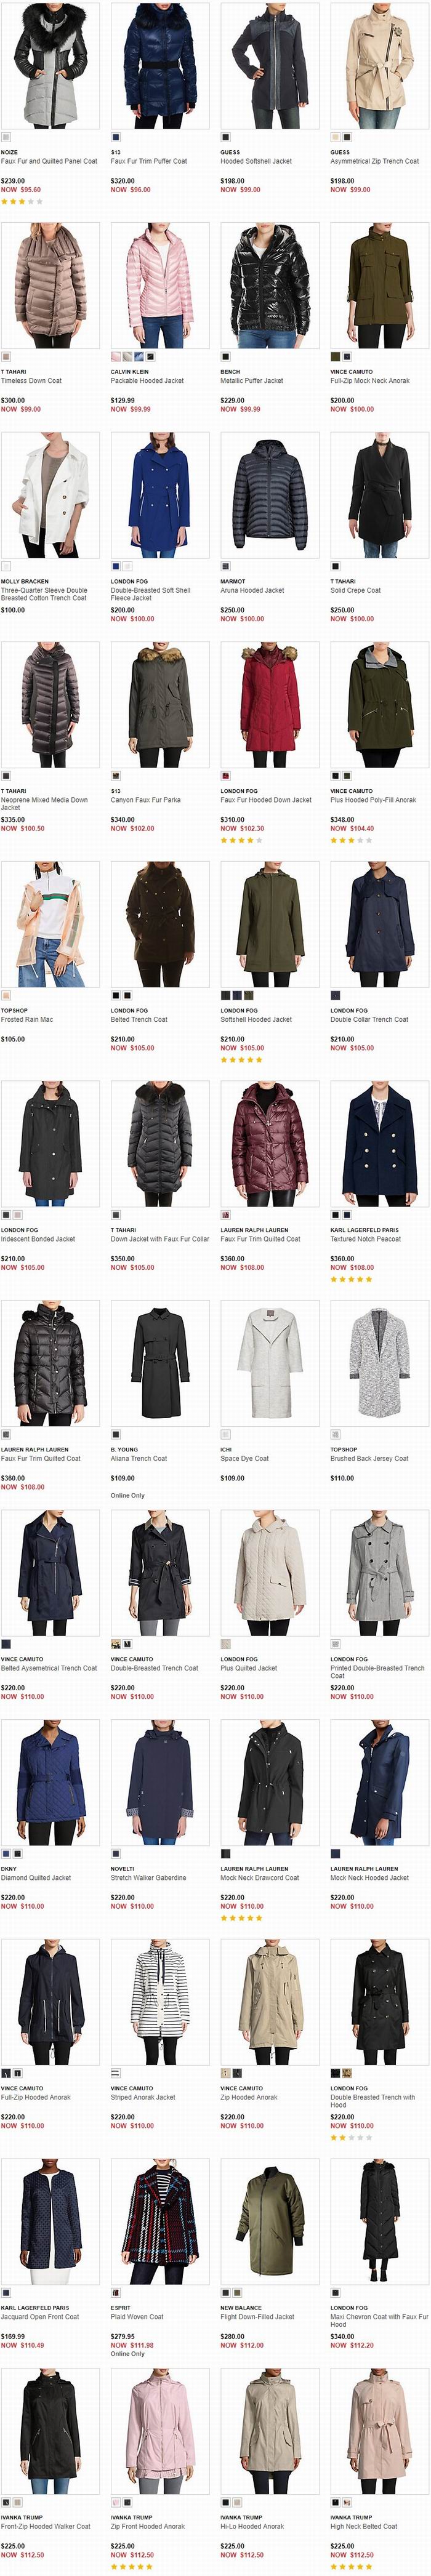This screenshot has height=2576, width=431.
Task: Choose black swatch for Bench Metallic Puffer Jacket
Action: [x=225, y=356]
